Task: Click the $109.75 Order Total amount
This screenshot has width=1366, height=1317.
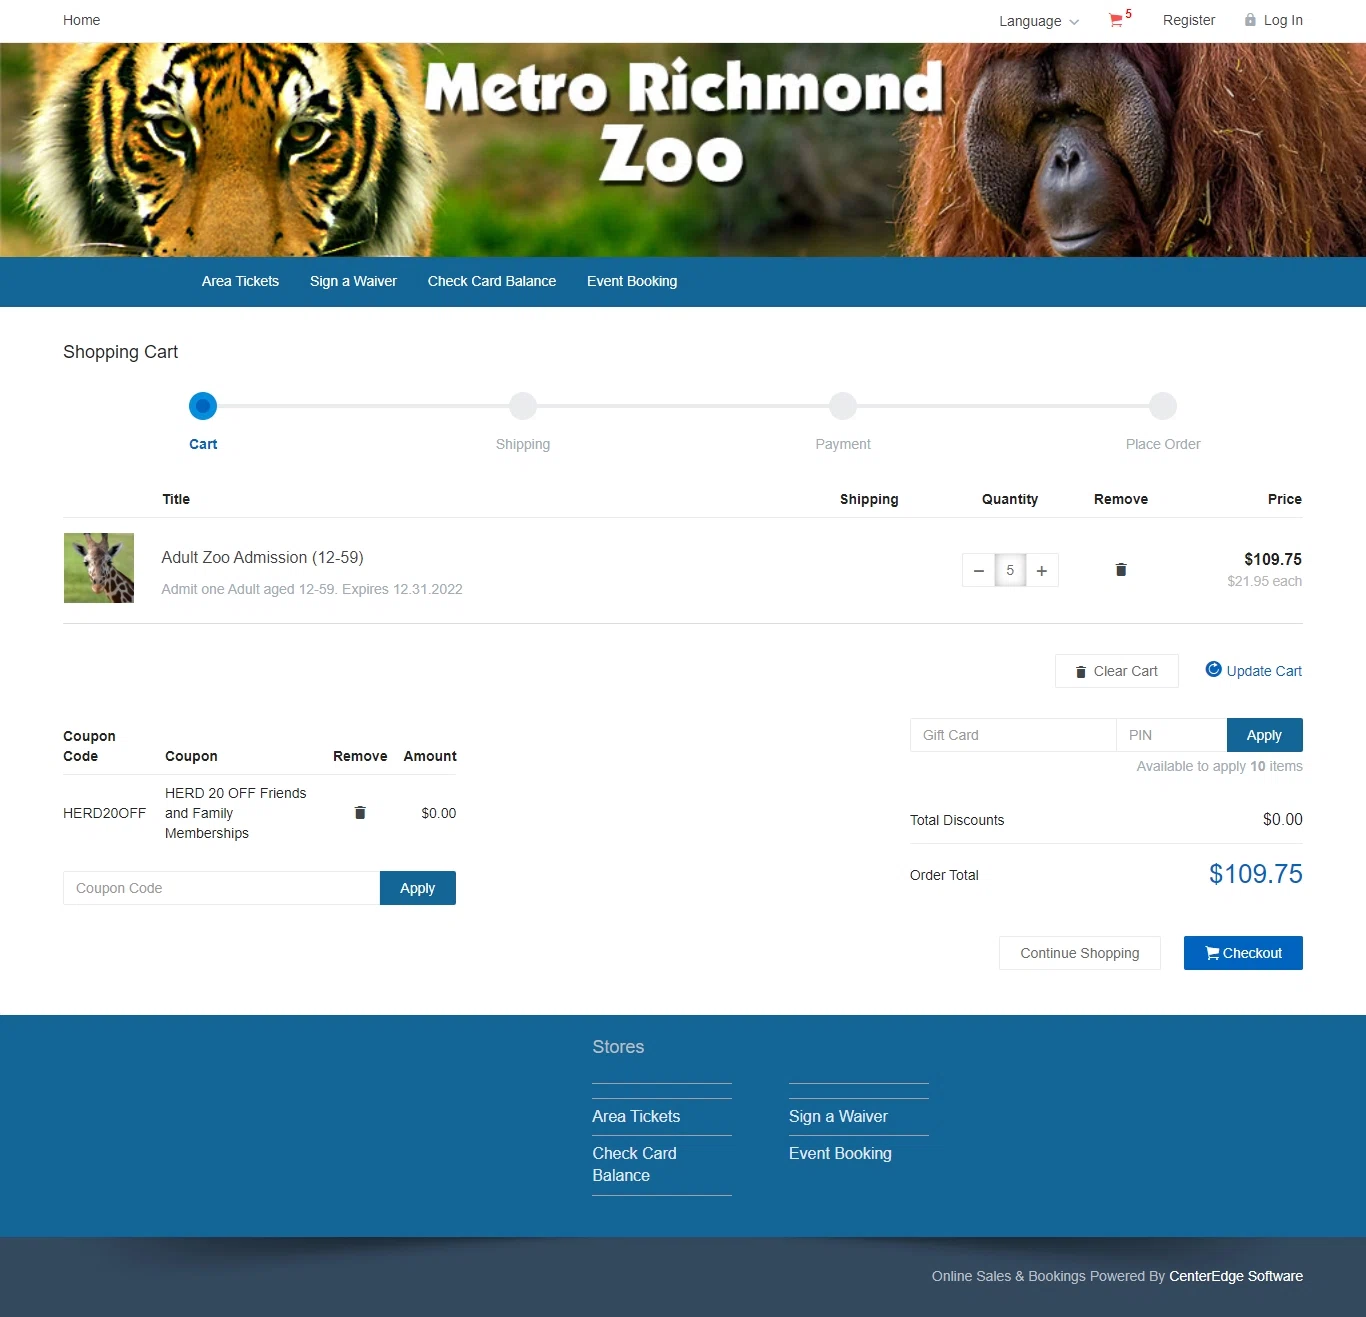Action: coord(1256,874)
